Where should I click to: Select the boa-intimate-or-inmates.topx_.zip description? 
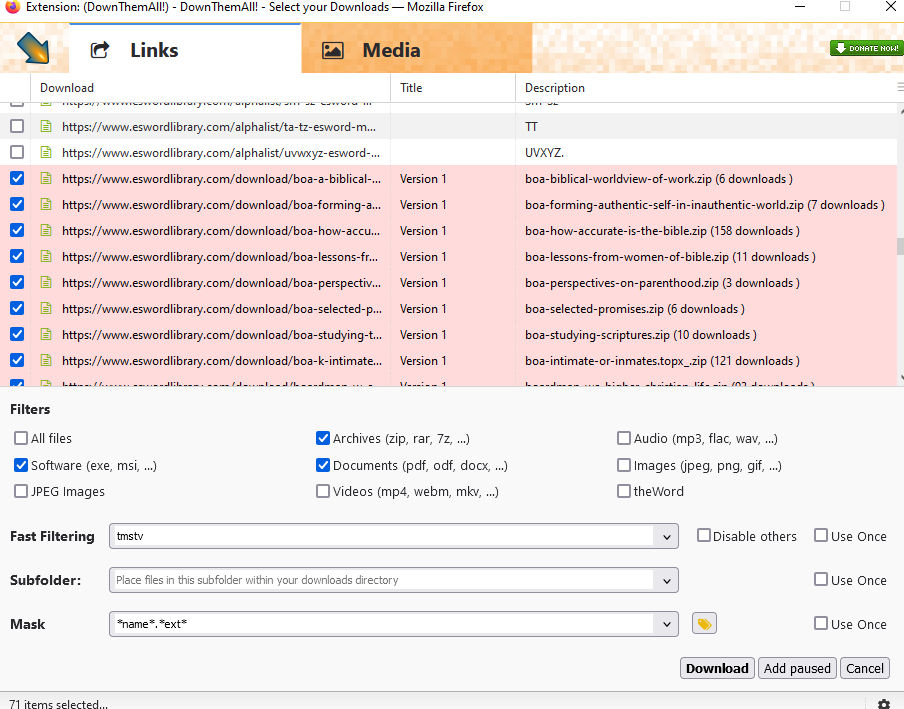point(662,361)
